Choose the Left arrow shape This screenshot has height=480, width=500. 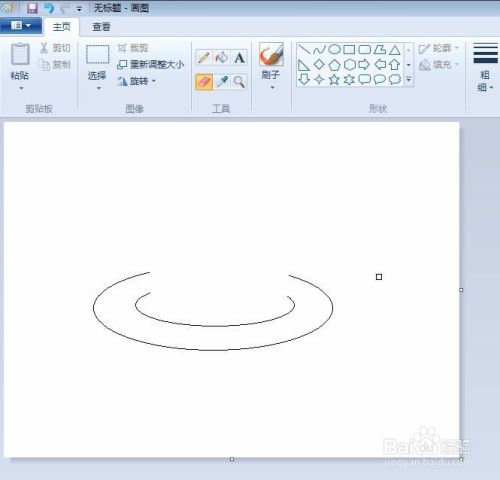(x=380, y=65)
